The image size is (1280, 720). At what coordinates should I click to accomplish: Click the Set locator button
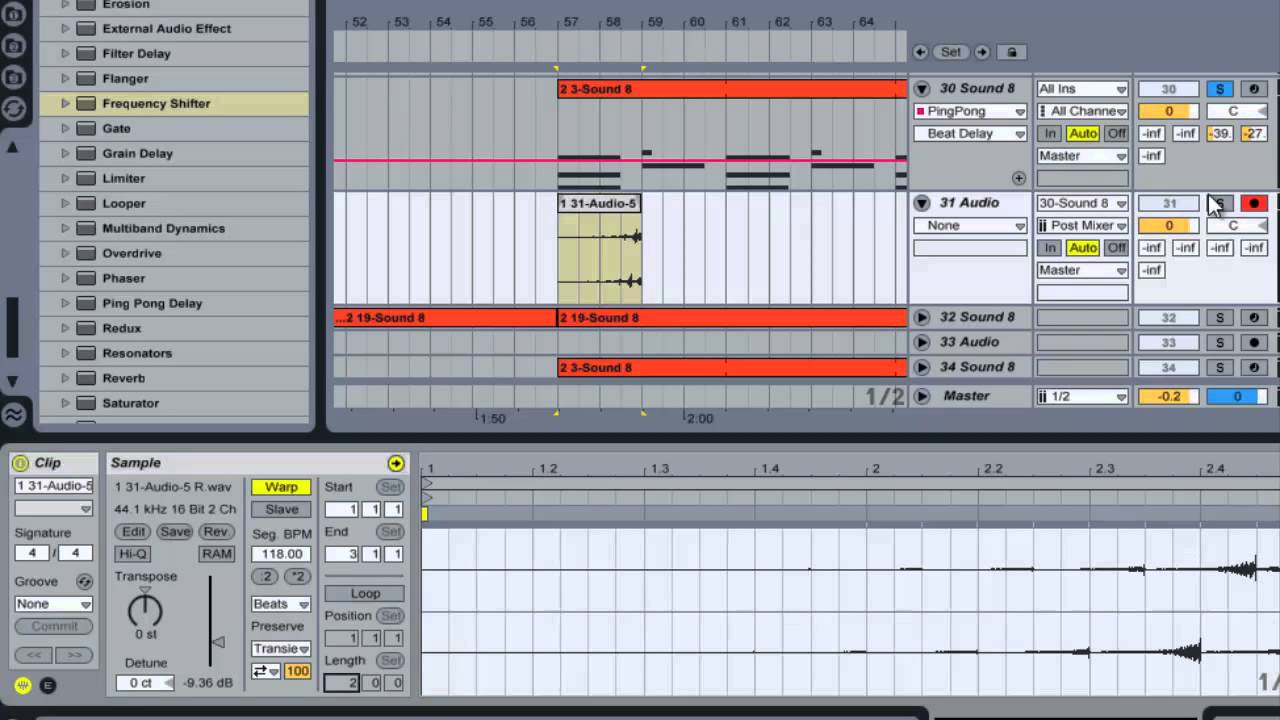click(951, 52)
